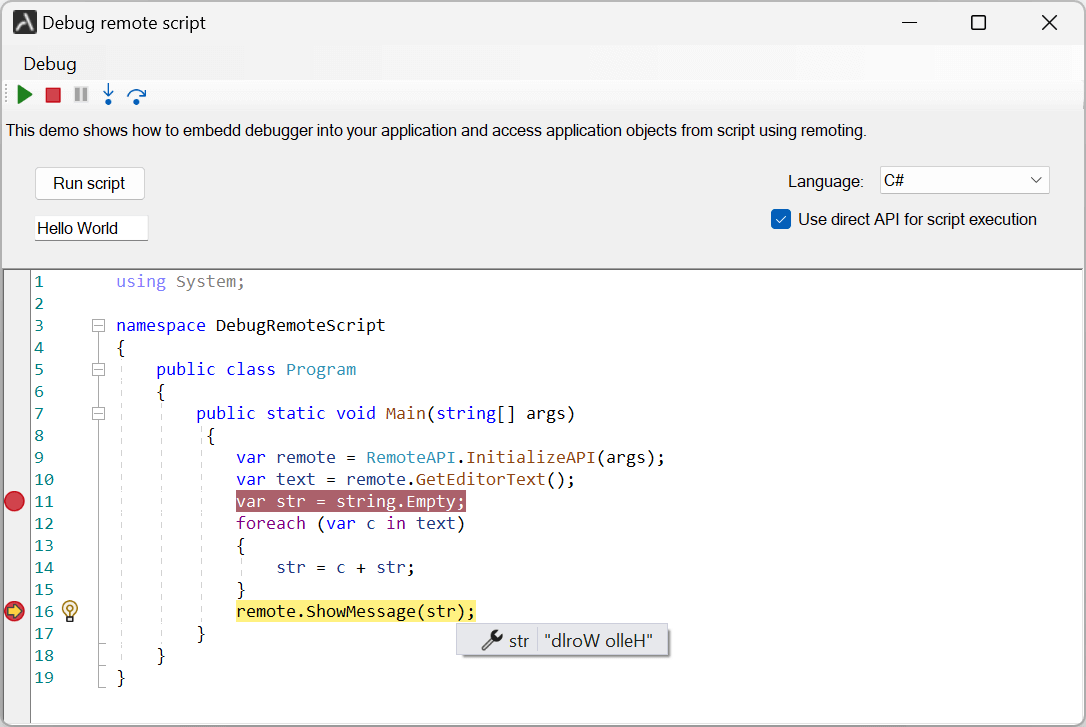The height and width of the screenshot is (727, 1086).
Task: Open the Language dropdown showing C#
Action: click(x=965, y=181)
